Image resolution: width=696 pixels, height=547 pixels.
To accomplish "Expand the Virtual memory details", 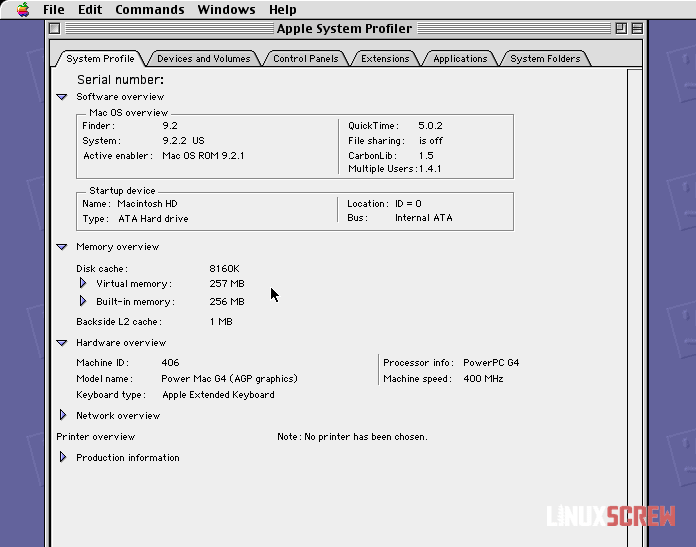I will click(x=83, y=283).
